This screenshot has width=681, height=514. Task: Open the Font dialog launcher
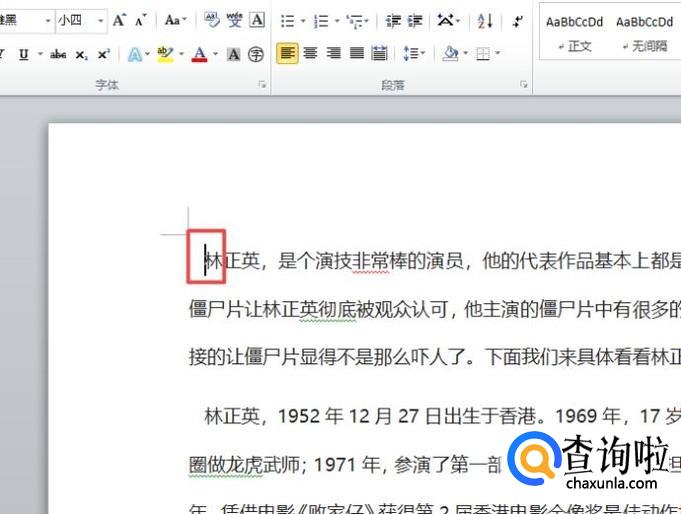pos(262,84)
